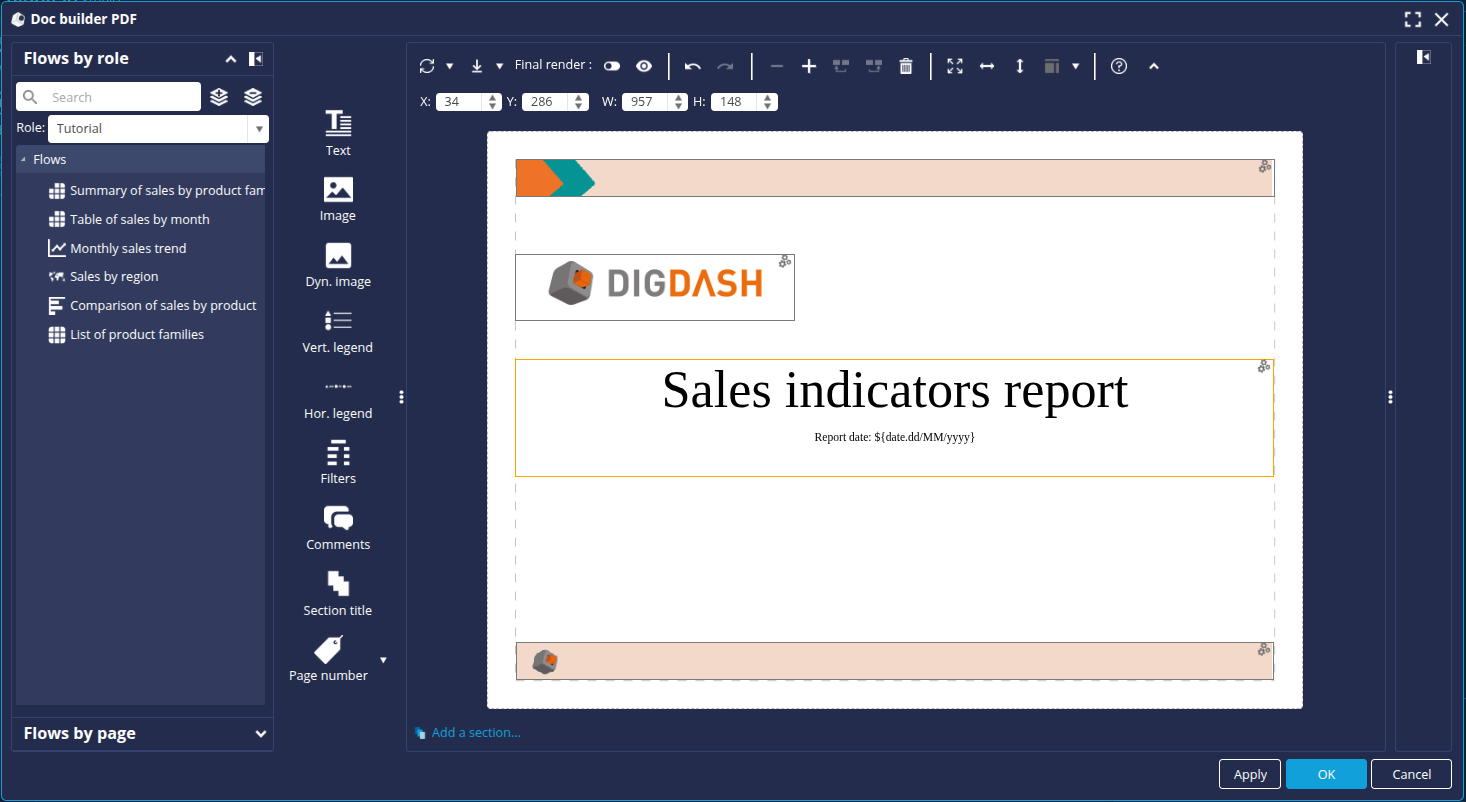The height and width of the screenshot is (802, 1466).
Task: Click the undo arrow icon
Action: pyautogui.click(x=693, y=66)
